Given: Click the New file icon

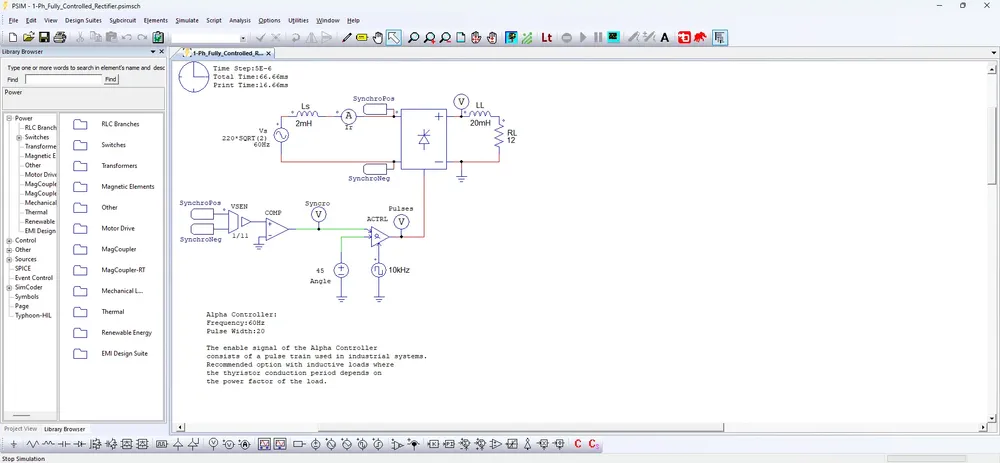Looking at the screenshot, I should click(x=13, y=38).
